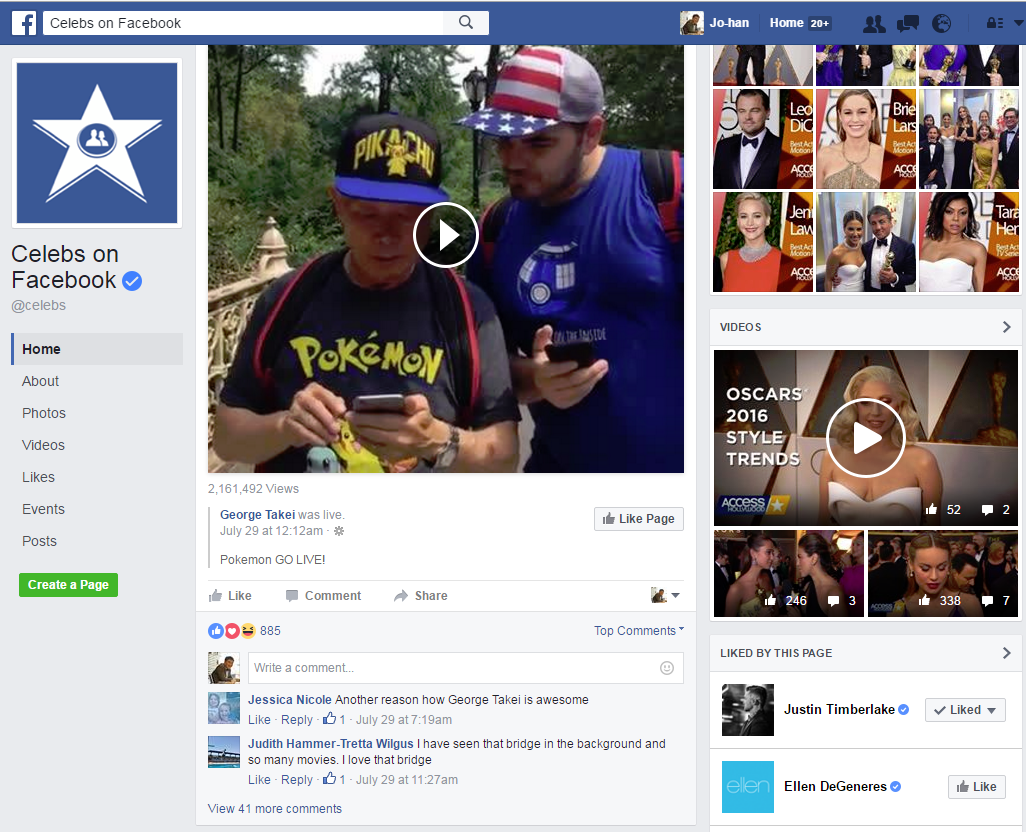The image size is (1026, 832).
Task: Play the George Takei Pokemon video
Action: click(446, 235)
